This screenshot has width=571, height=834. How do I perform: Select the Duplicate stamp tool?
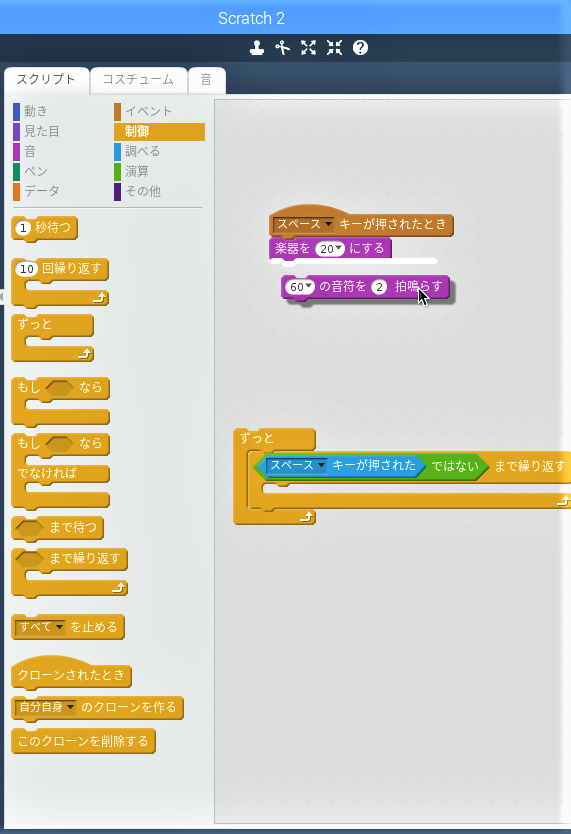[257, 48]
